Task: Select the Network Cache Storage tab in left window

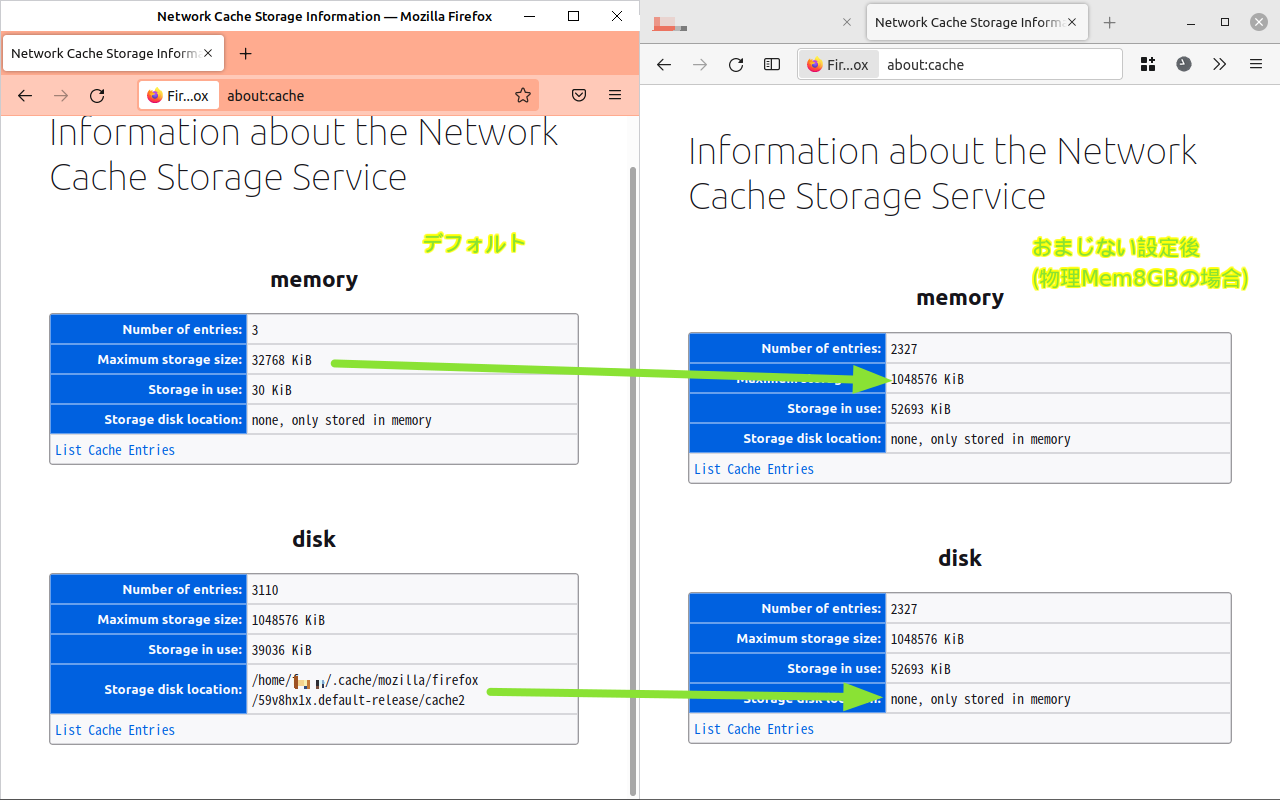Action: (x=104, y=54)
